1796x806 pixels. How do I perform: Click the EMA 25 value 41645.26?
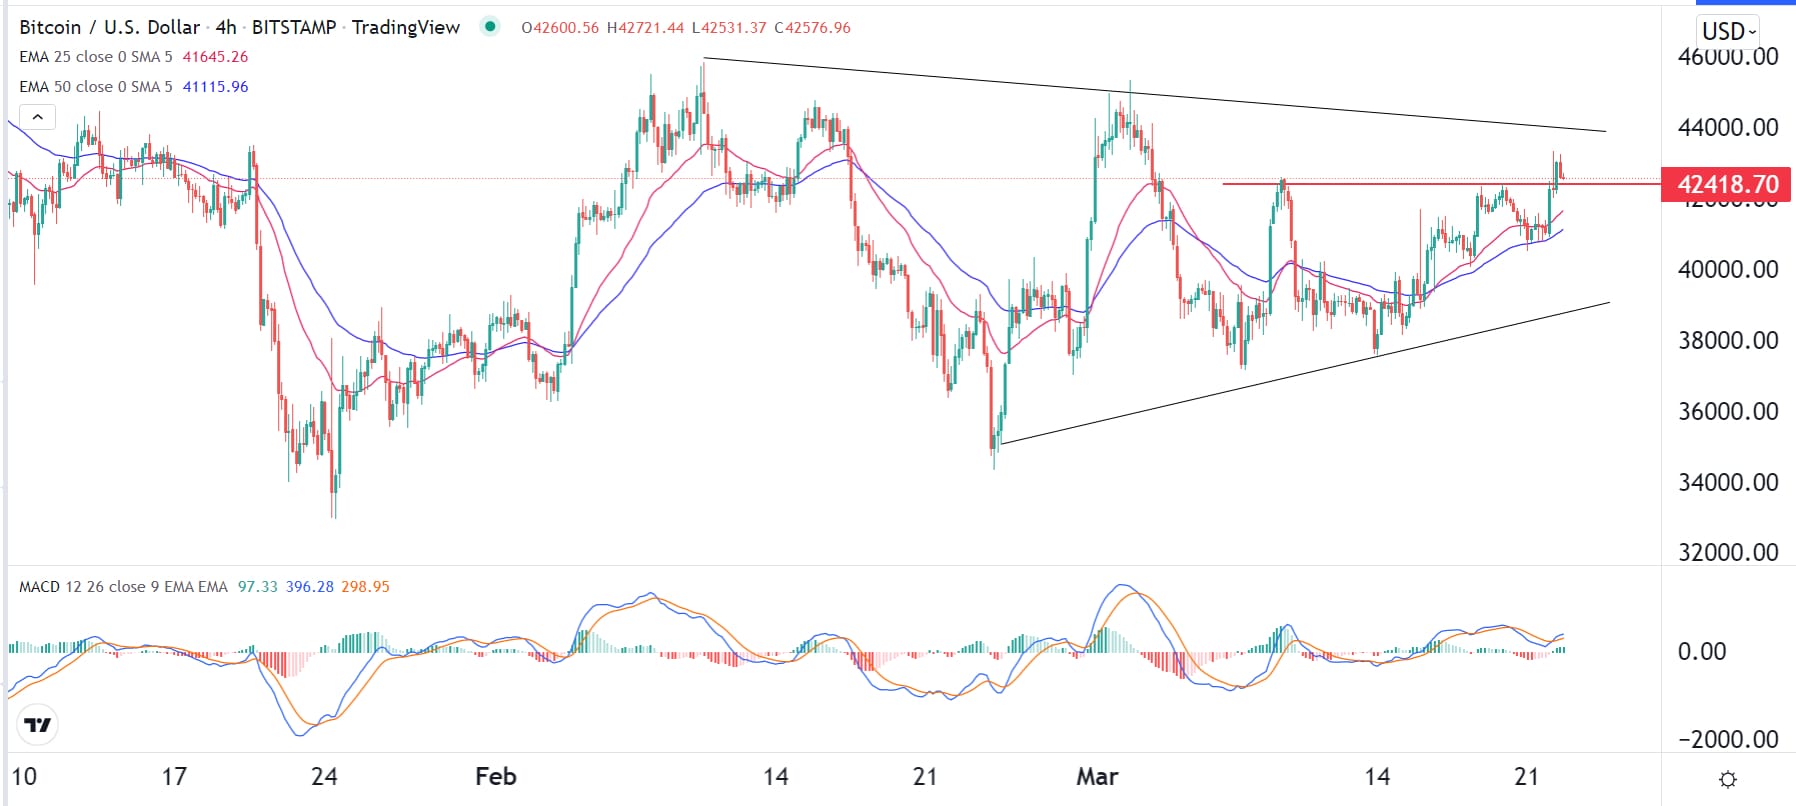tap(215, 57)
